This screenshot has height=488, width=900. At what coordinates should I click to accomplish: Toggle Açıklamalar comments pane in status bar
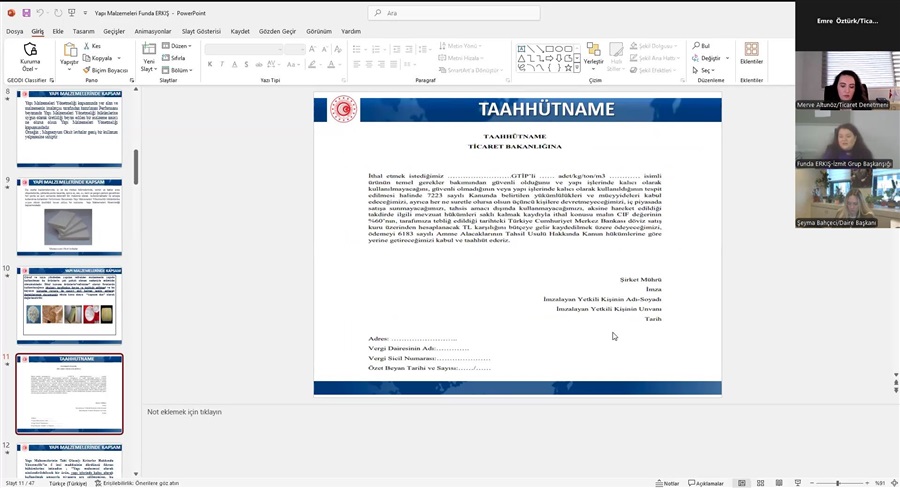(705, 483)
